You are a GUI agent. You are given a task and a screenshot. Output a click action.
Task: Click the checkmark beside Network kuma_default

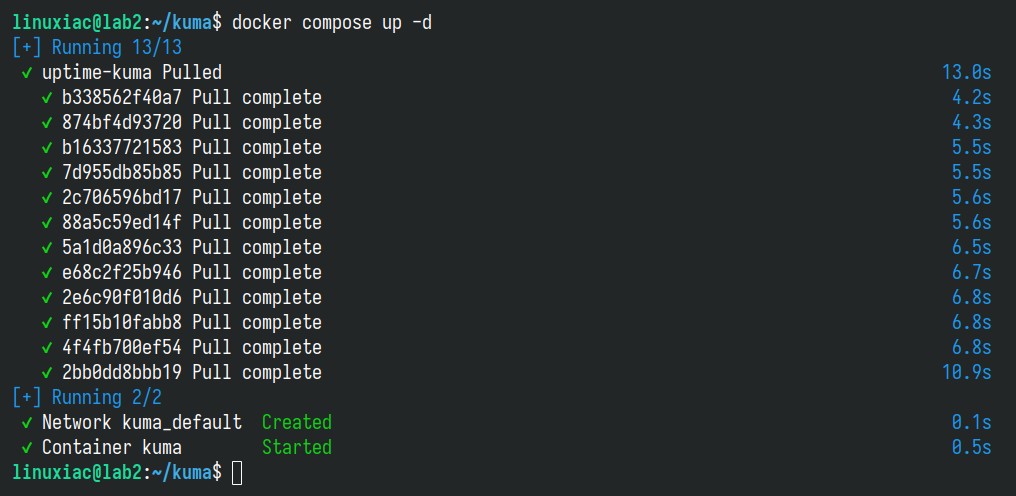click(x=27, y=423)
